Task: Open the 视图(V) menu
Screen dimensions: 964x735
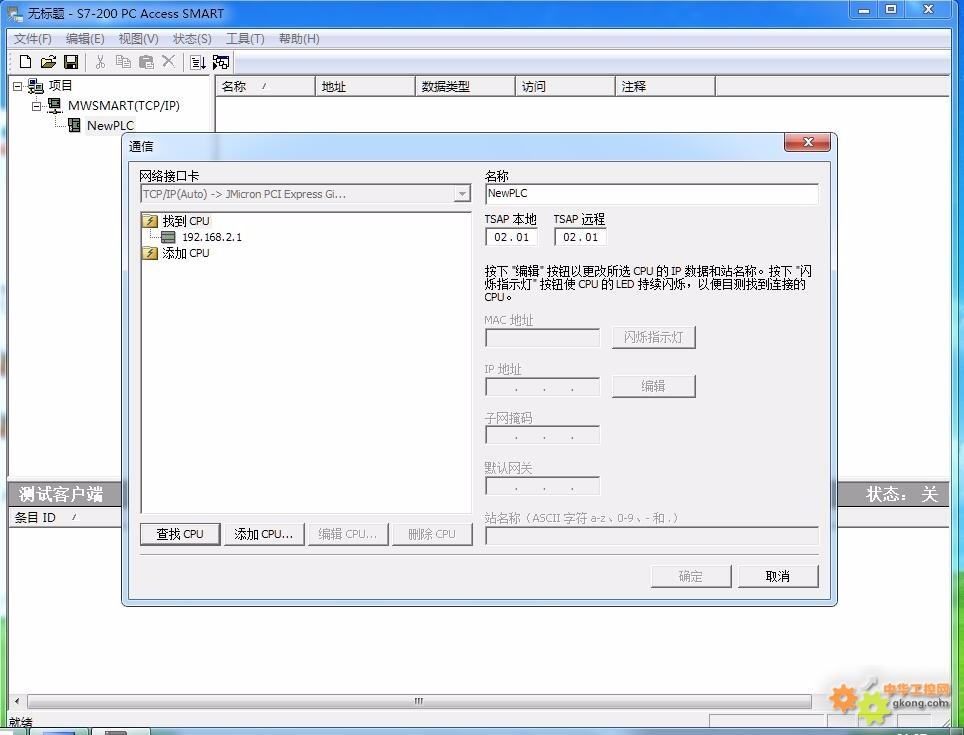Action: pyautogui.click(x=138, y=39)
